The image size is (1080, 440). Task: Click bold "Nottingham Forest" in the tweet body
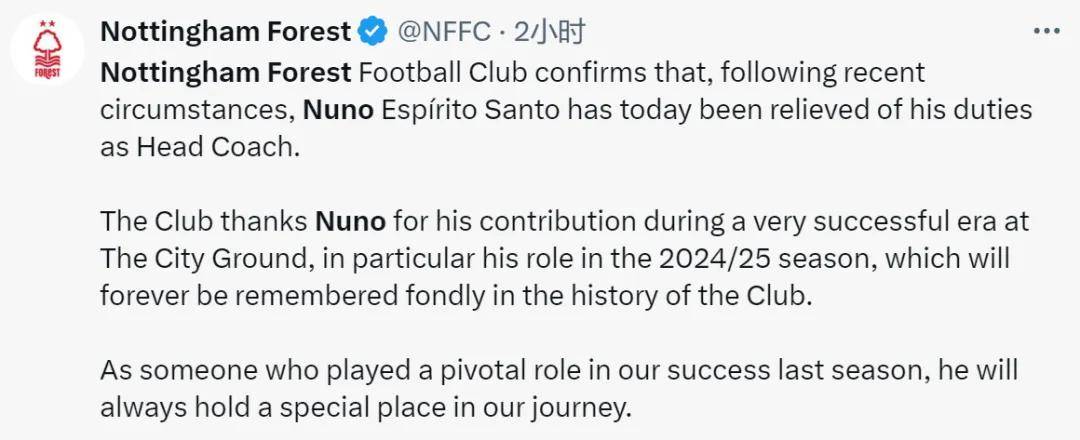[226, 73]
